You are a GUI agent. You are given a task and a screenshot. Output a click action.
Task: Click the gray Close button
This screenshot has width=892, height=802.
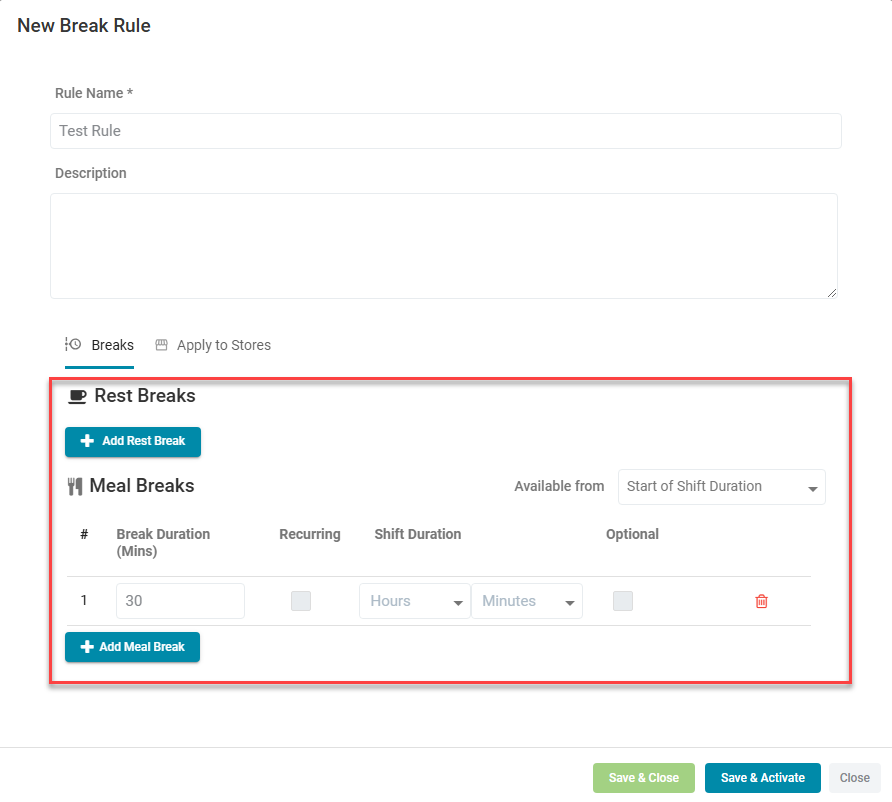coord(854,778)
